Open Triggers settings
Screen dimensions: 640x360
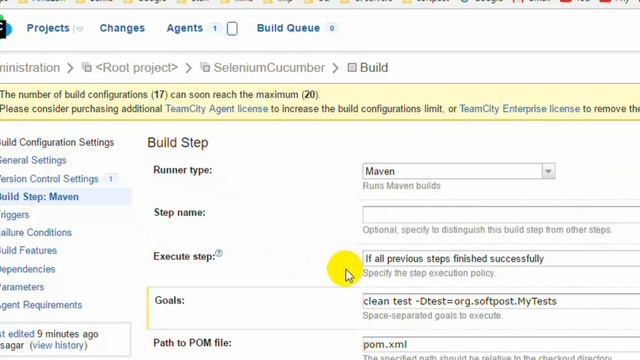(14, 215)
